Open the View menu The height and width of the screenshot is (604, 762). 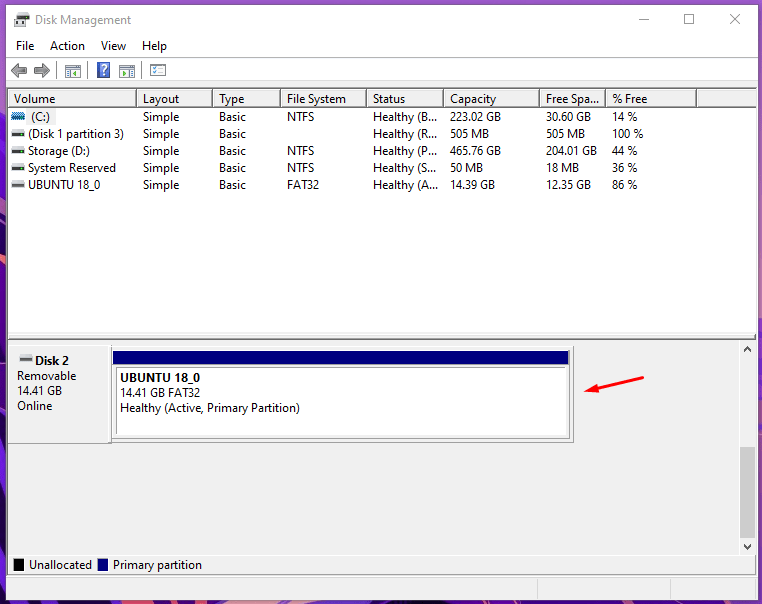click(113, 46)
